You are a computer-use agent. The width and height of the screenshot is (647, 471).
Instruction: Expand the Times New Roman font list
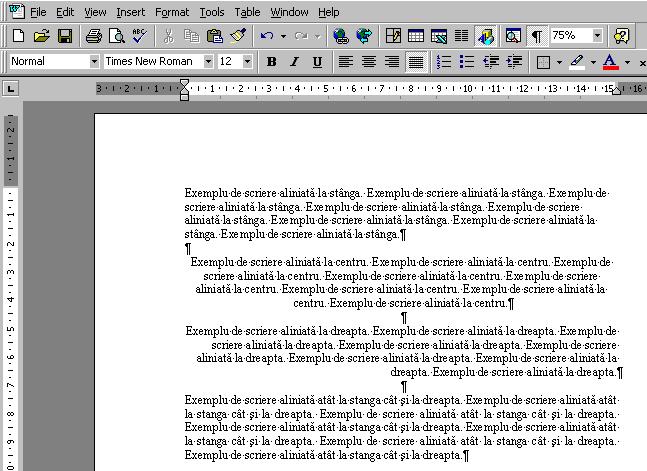point(208,62)
